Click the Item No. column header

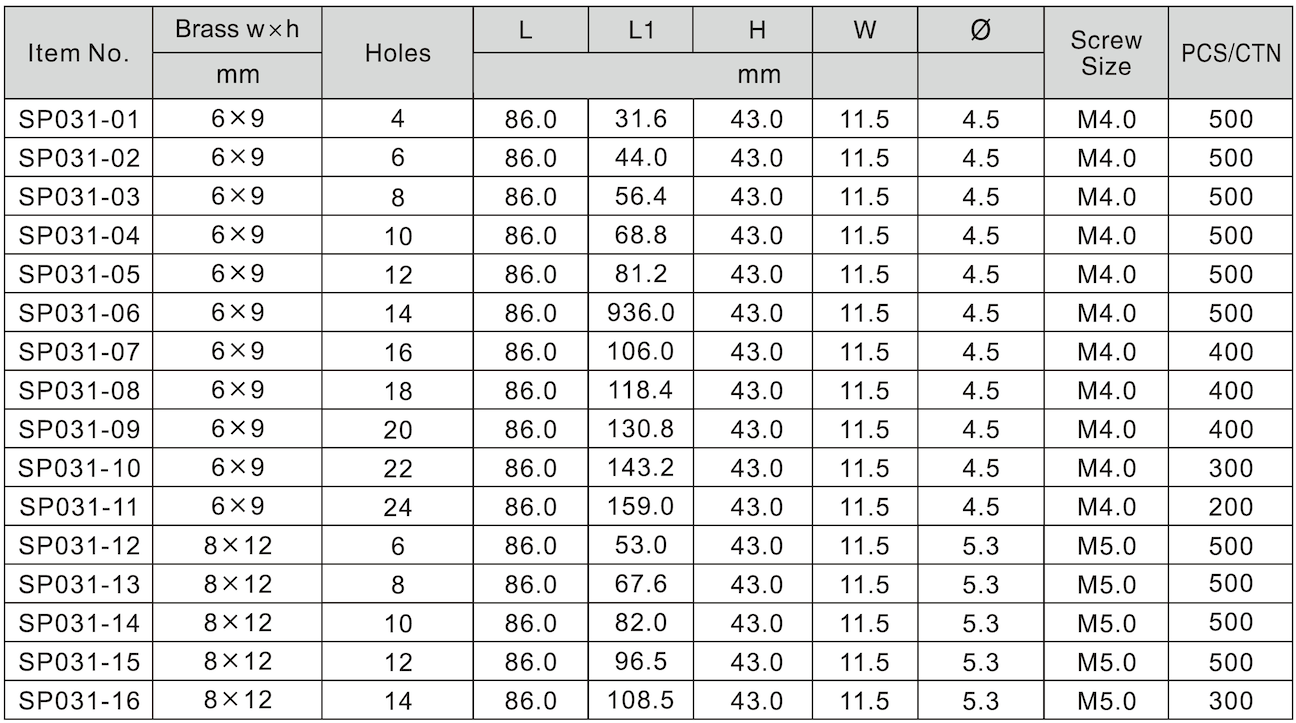pyautogui.click(x=77, y=54)
